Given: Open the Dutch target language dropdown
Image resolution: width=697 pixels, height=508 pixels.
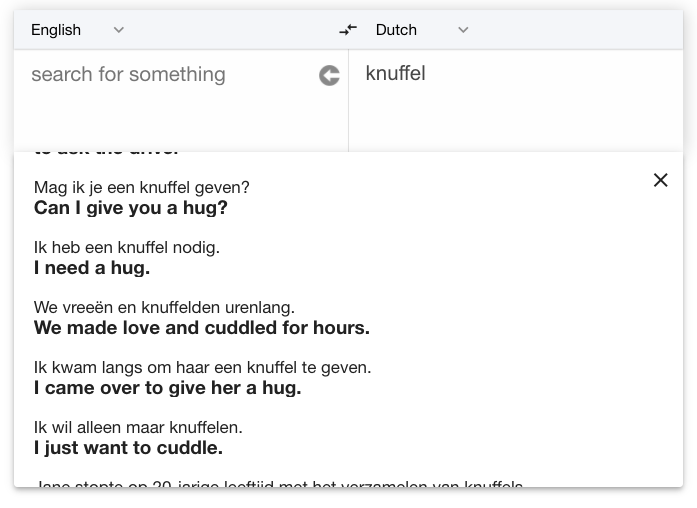Looking at the screenshot, I should tap(422, 30).
